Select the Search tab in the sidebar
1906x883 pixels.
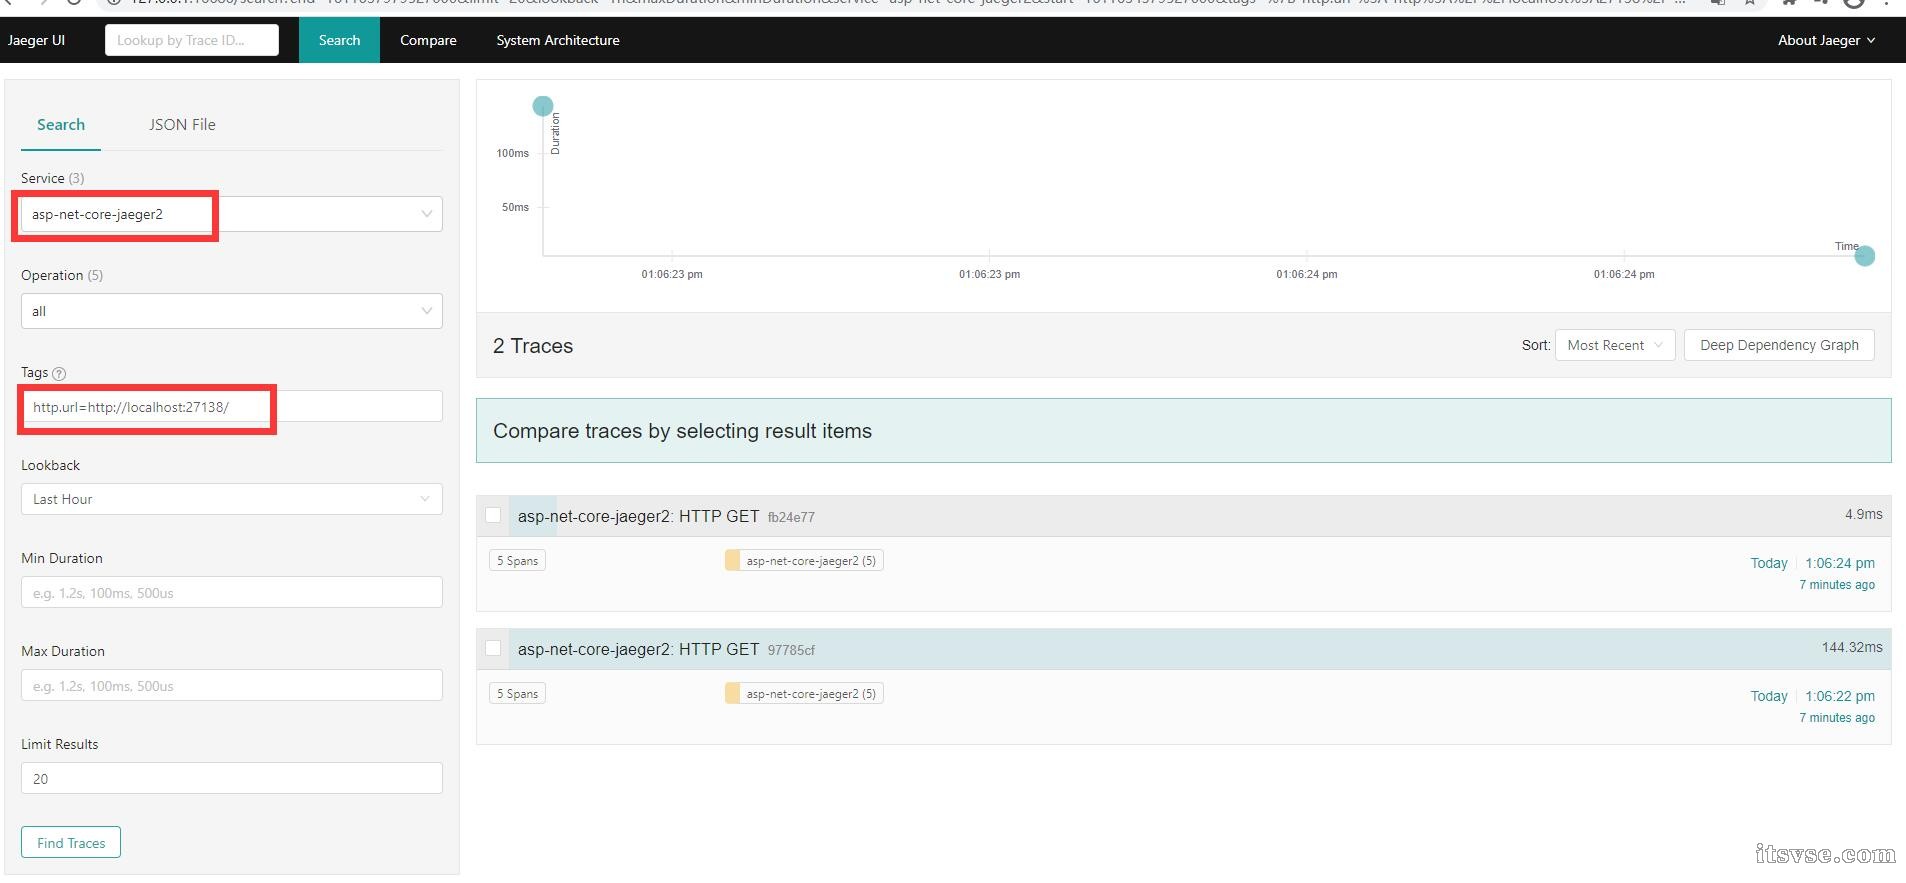point(61,125)
